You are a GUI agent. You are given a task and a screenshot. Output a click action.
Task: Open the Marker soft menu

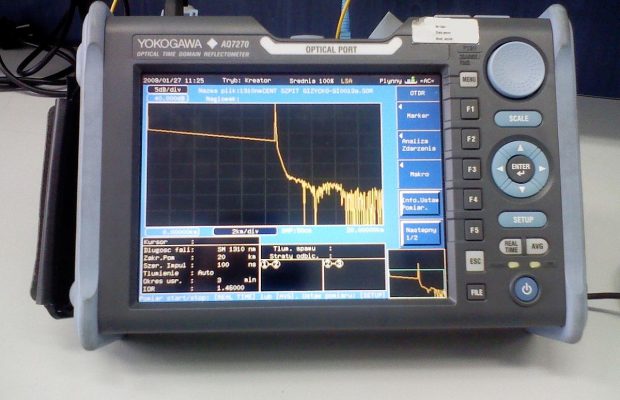click(x=418, y=116)
